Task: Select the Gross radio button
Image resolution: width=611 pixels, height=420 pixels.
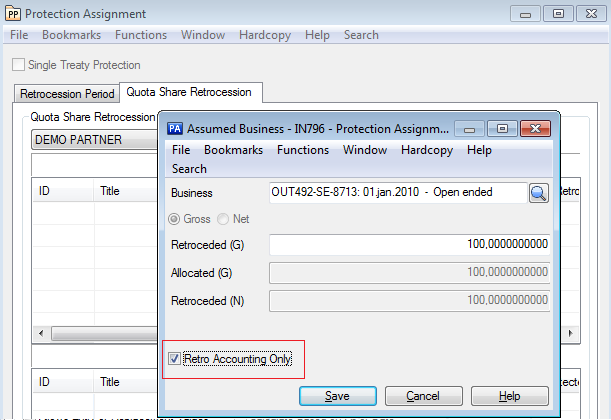Action: (177, 219)
